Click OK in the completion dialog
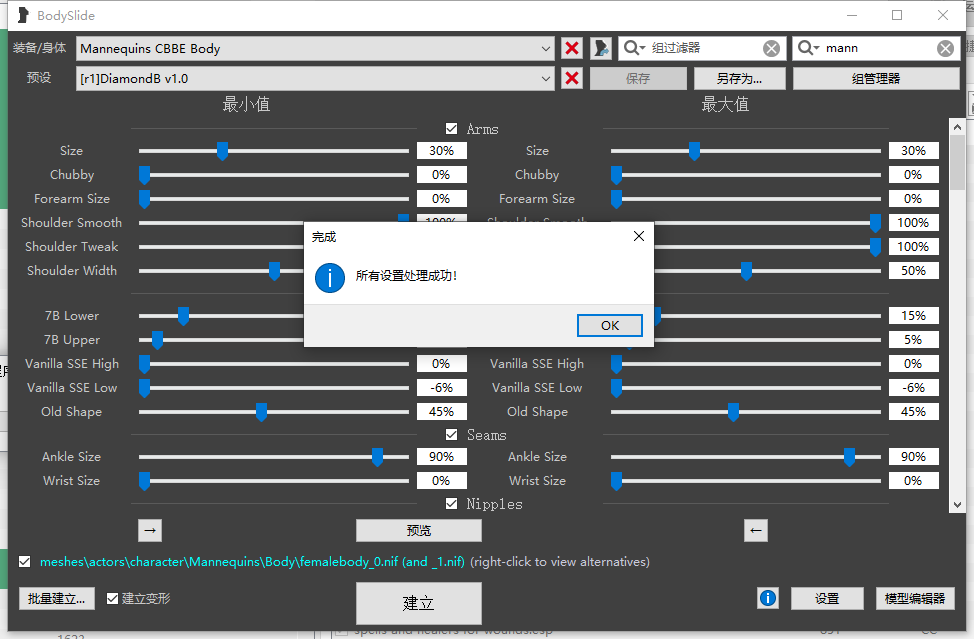This screenshot has width=974, height=639. pos(609,325)
